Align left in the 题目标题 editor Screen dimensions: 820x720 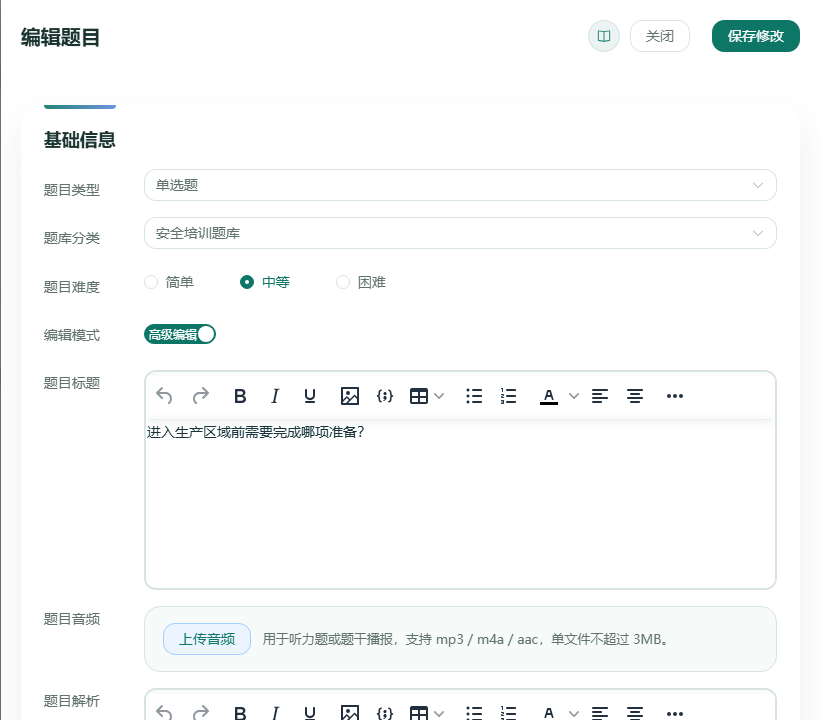click(x=600, y=396)
